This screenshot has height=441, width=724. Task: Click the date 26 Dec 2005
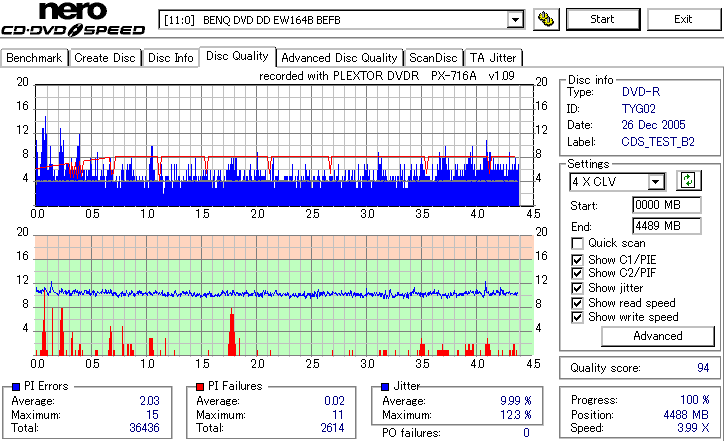pos(653,125)
